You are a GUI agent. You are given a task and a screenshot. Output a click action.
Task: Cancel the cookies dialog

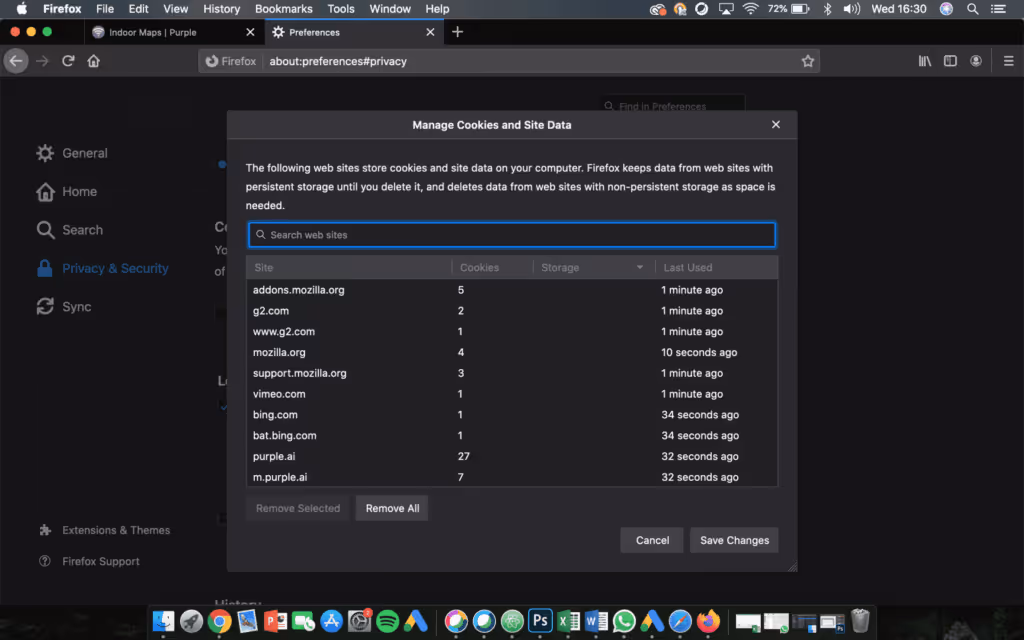pos(652,540)
